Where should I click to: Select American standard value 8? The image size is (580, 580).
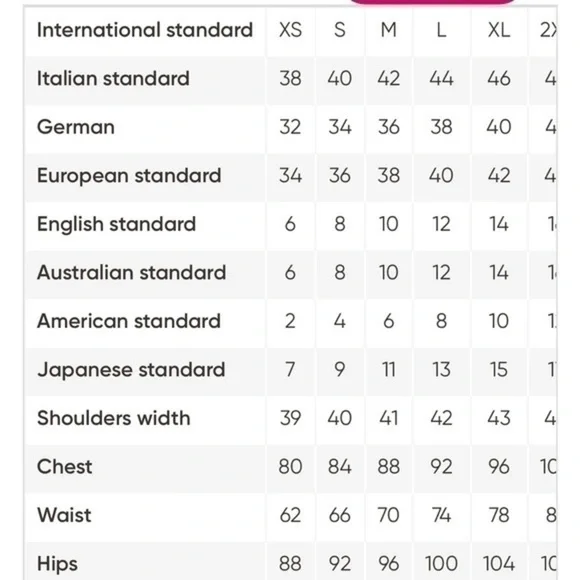click(441, 321)
